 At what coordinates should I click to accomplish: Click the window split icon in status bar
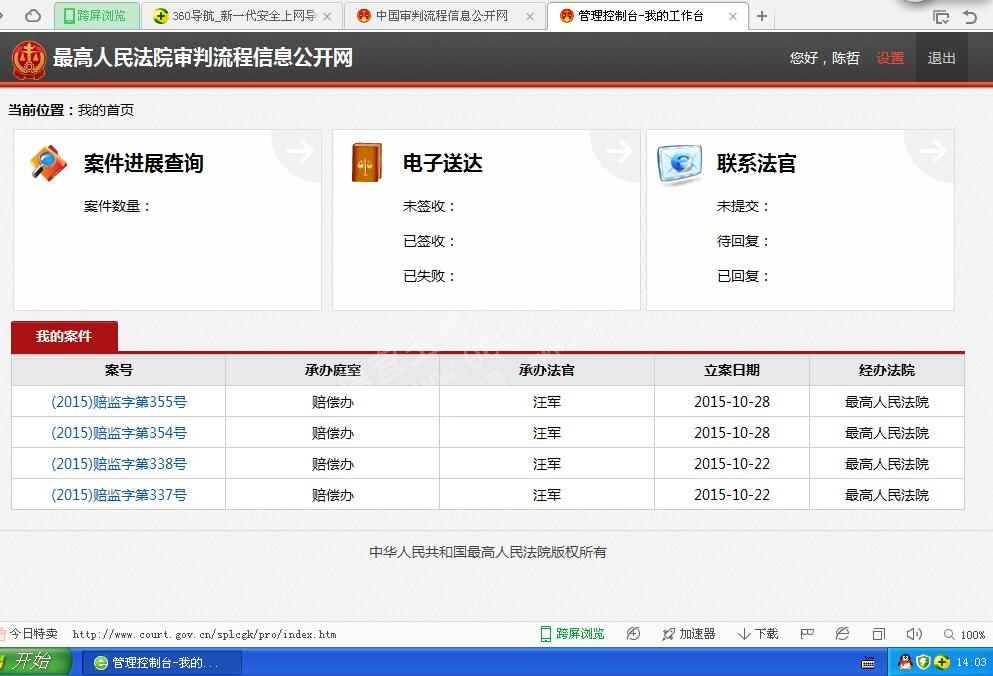(878, 634)
